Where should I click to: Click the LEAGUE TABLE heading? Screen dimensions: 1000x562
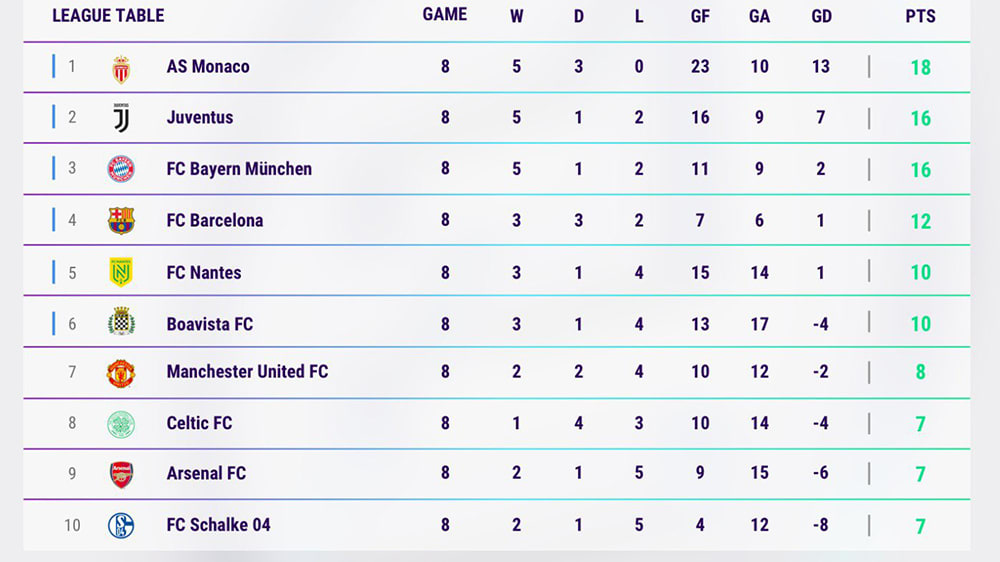coord(108,15)
